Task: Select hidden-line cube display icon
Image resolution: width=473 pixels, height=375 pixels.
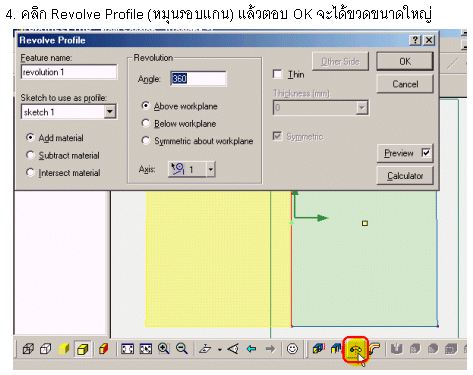Action: pos(46,349)
